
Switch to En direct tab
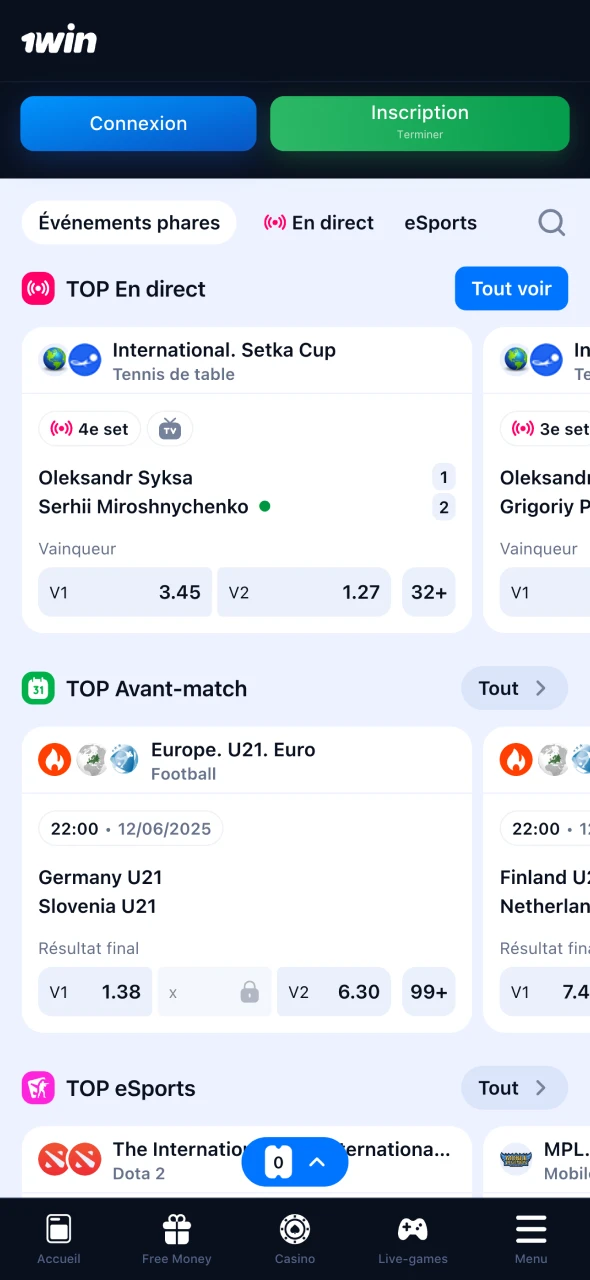click(319, 223)
